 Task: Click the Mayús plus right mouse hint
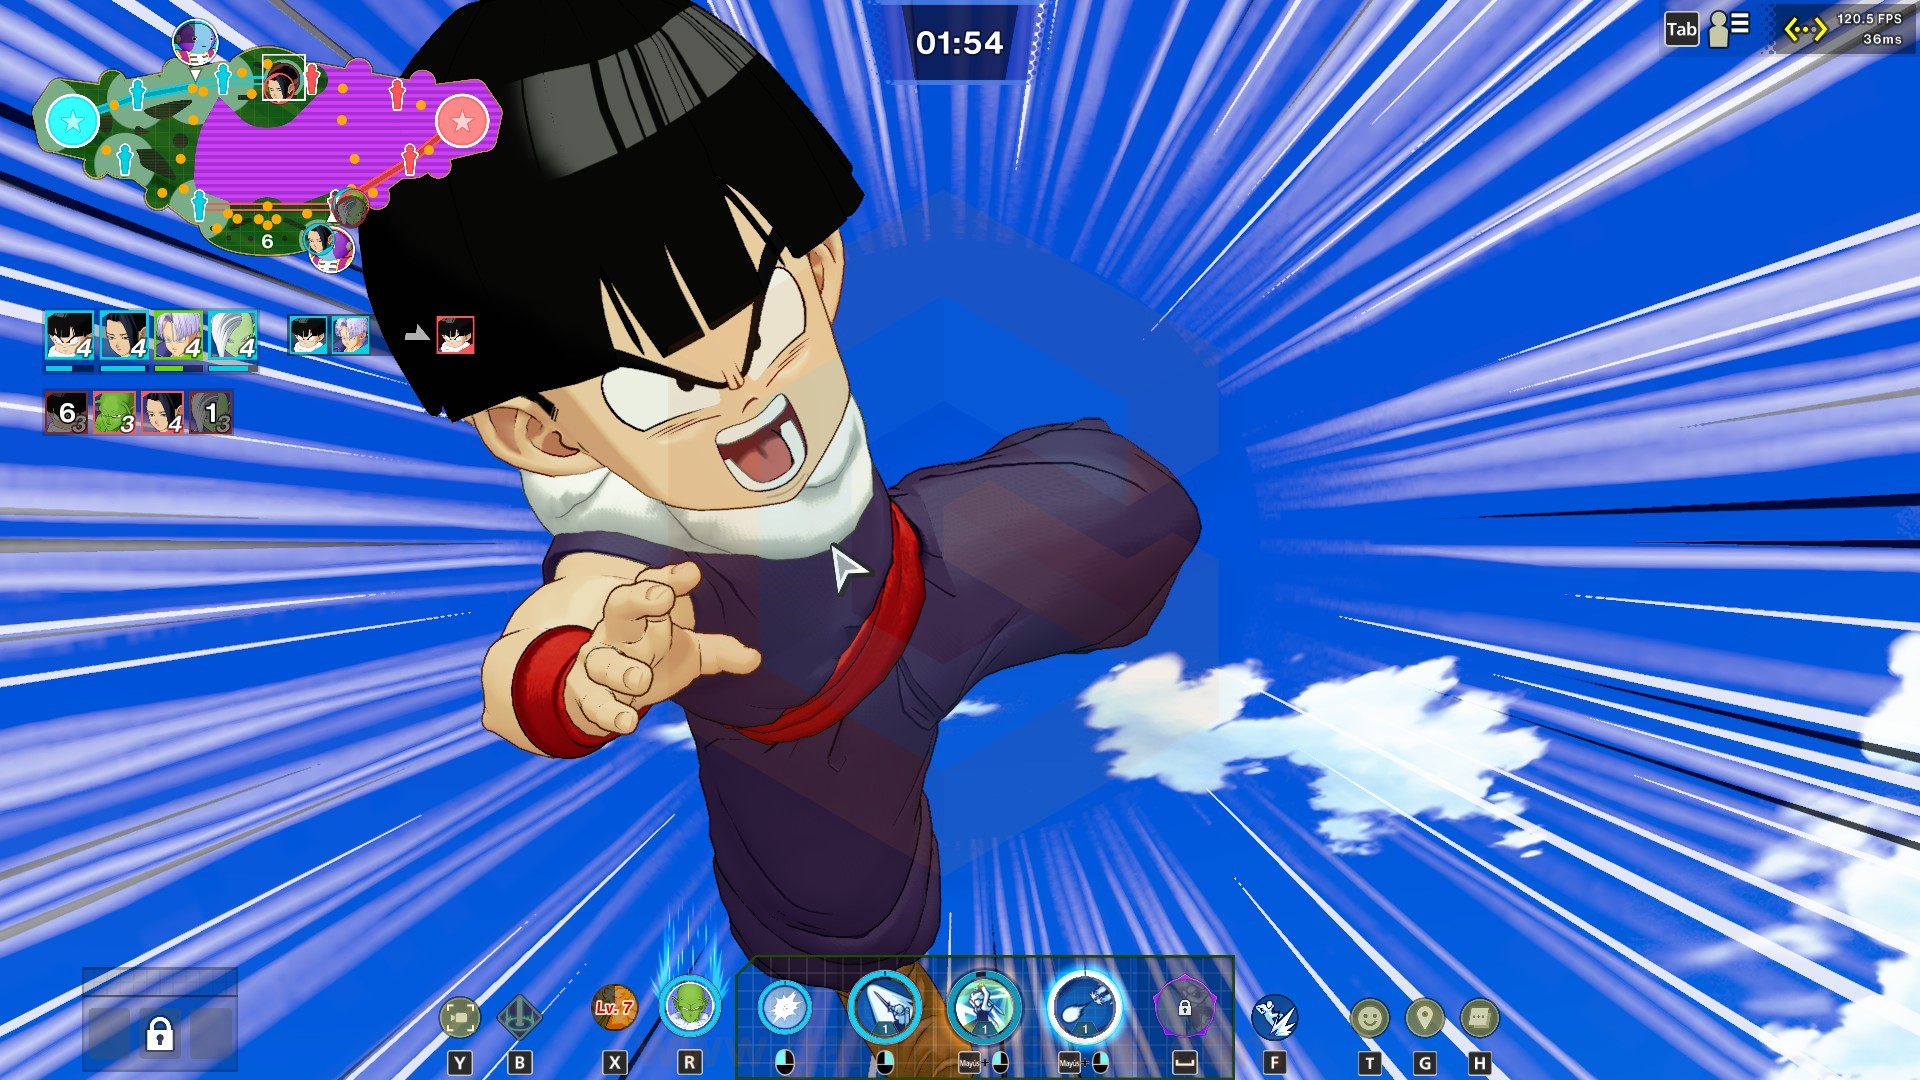click(1085, 1062)
